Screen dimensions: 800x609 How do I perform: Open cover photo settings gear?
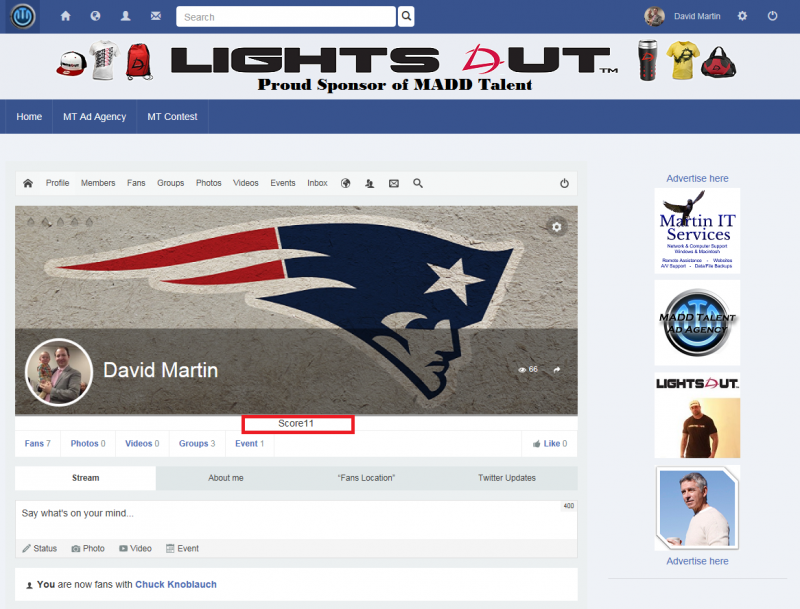(557, 226)
